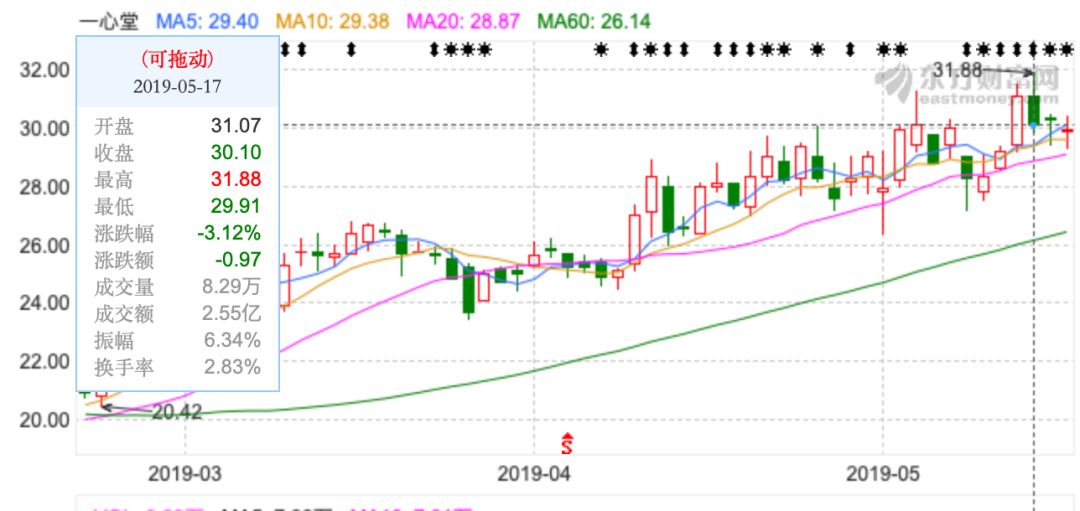Select the MA20: 28.87 legend label
The height and width of the screenshot is (511, 1080).
[x=463, y=20]
